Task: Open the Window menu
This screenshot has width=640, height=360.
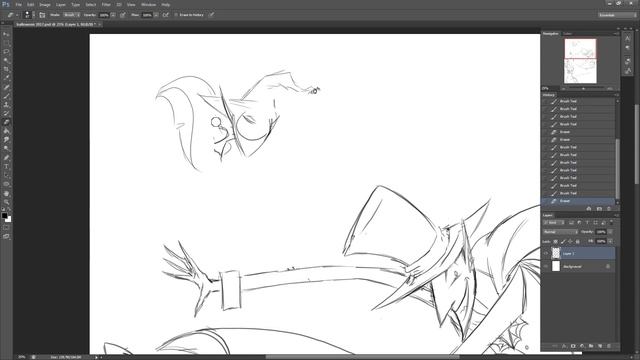Action: pyautogui.click(x=148, y=4)
